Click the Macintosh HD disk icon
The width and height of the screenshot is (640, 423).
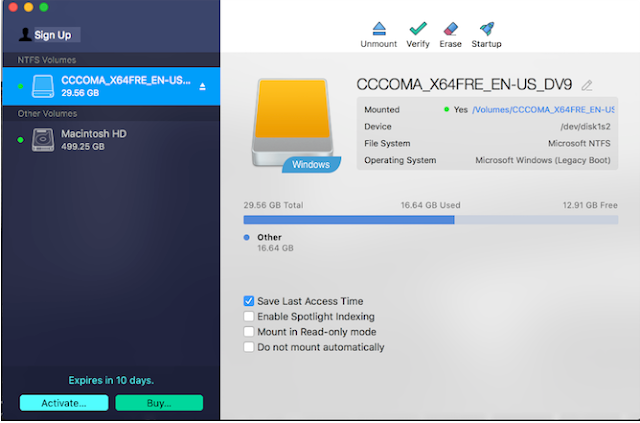(43, 140)
